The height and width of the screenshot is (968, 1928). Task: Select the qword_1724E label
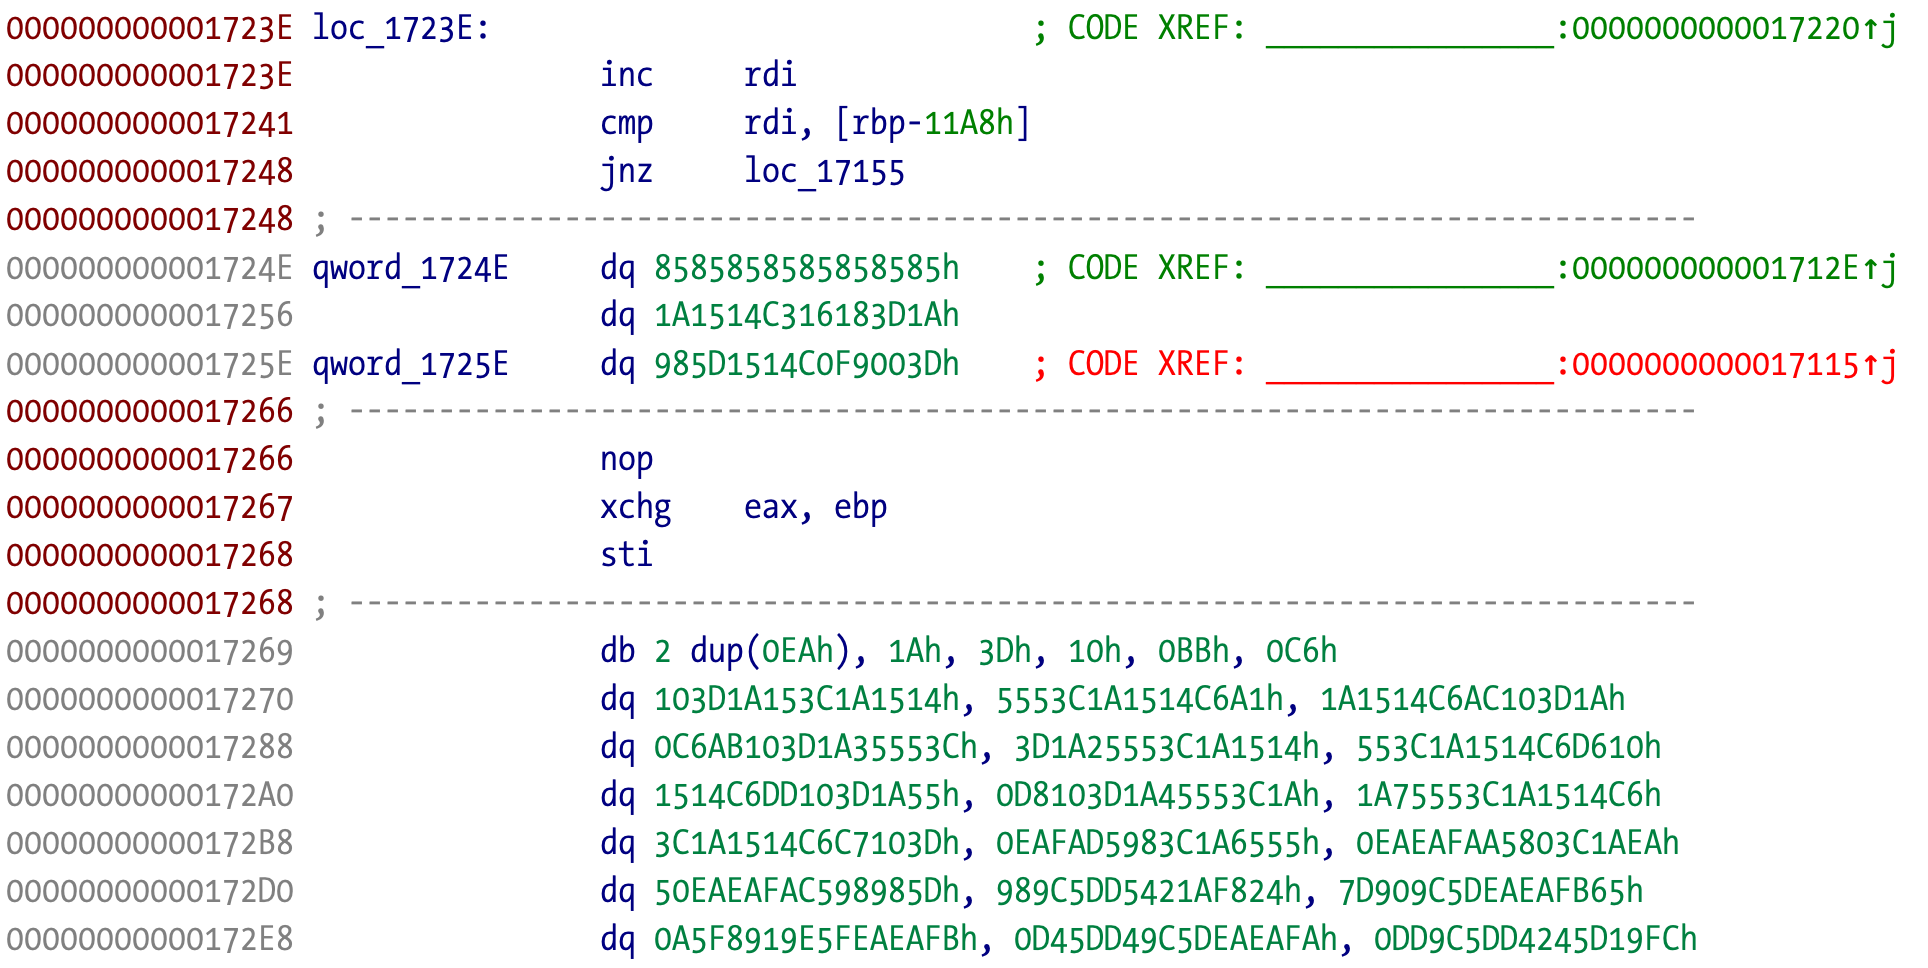pos(410,268)
